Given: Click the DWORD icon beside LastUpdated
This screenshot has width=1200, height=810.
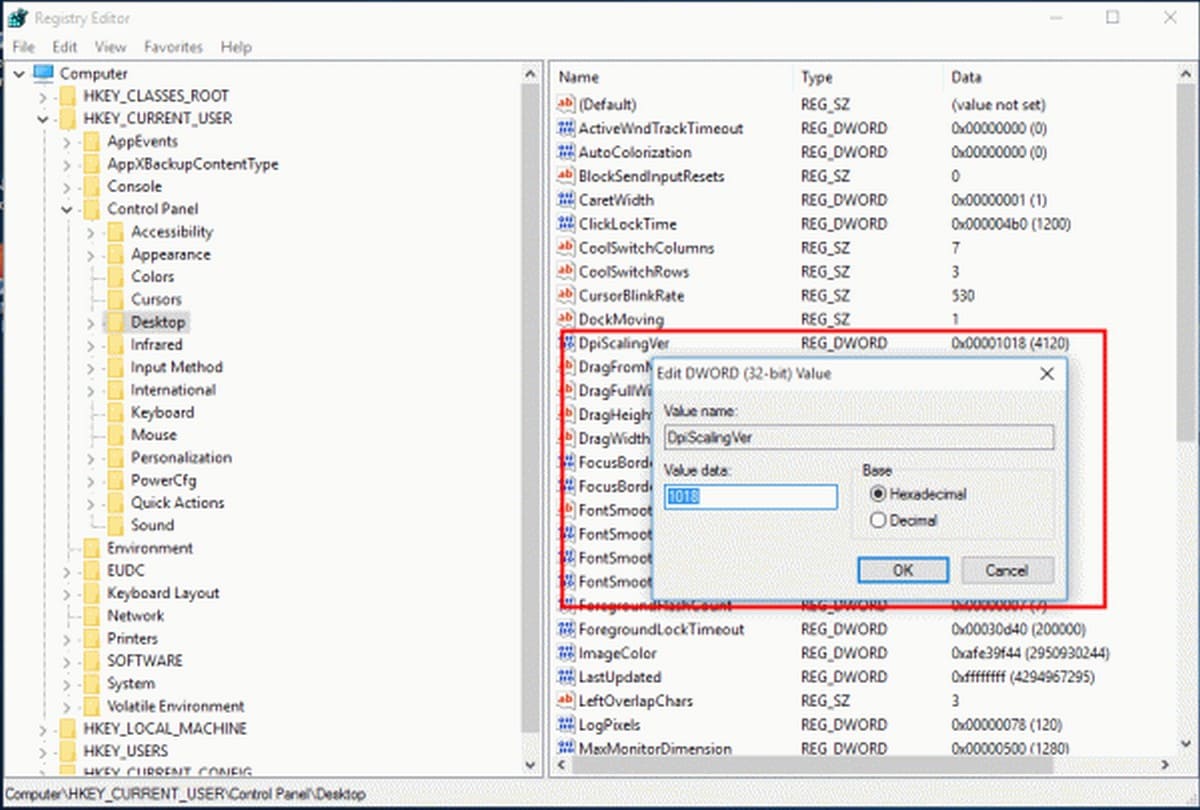Looking at the screenshot, I should click(x=565, y=677).
